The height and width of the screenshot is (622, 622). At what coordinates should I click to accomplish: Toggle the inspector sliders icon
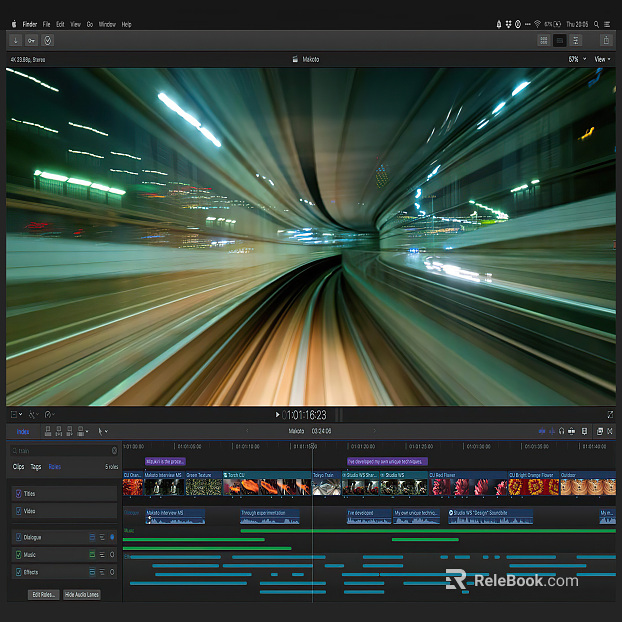(x=576, y=40)
